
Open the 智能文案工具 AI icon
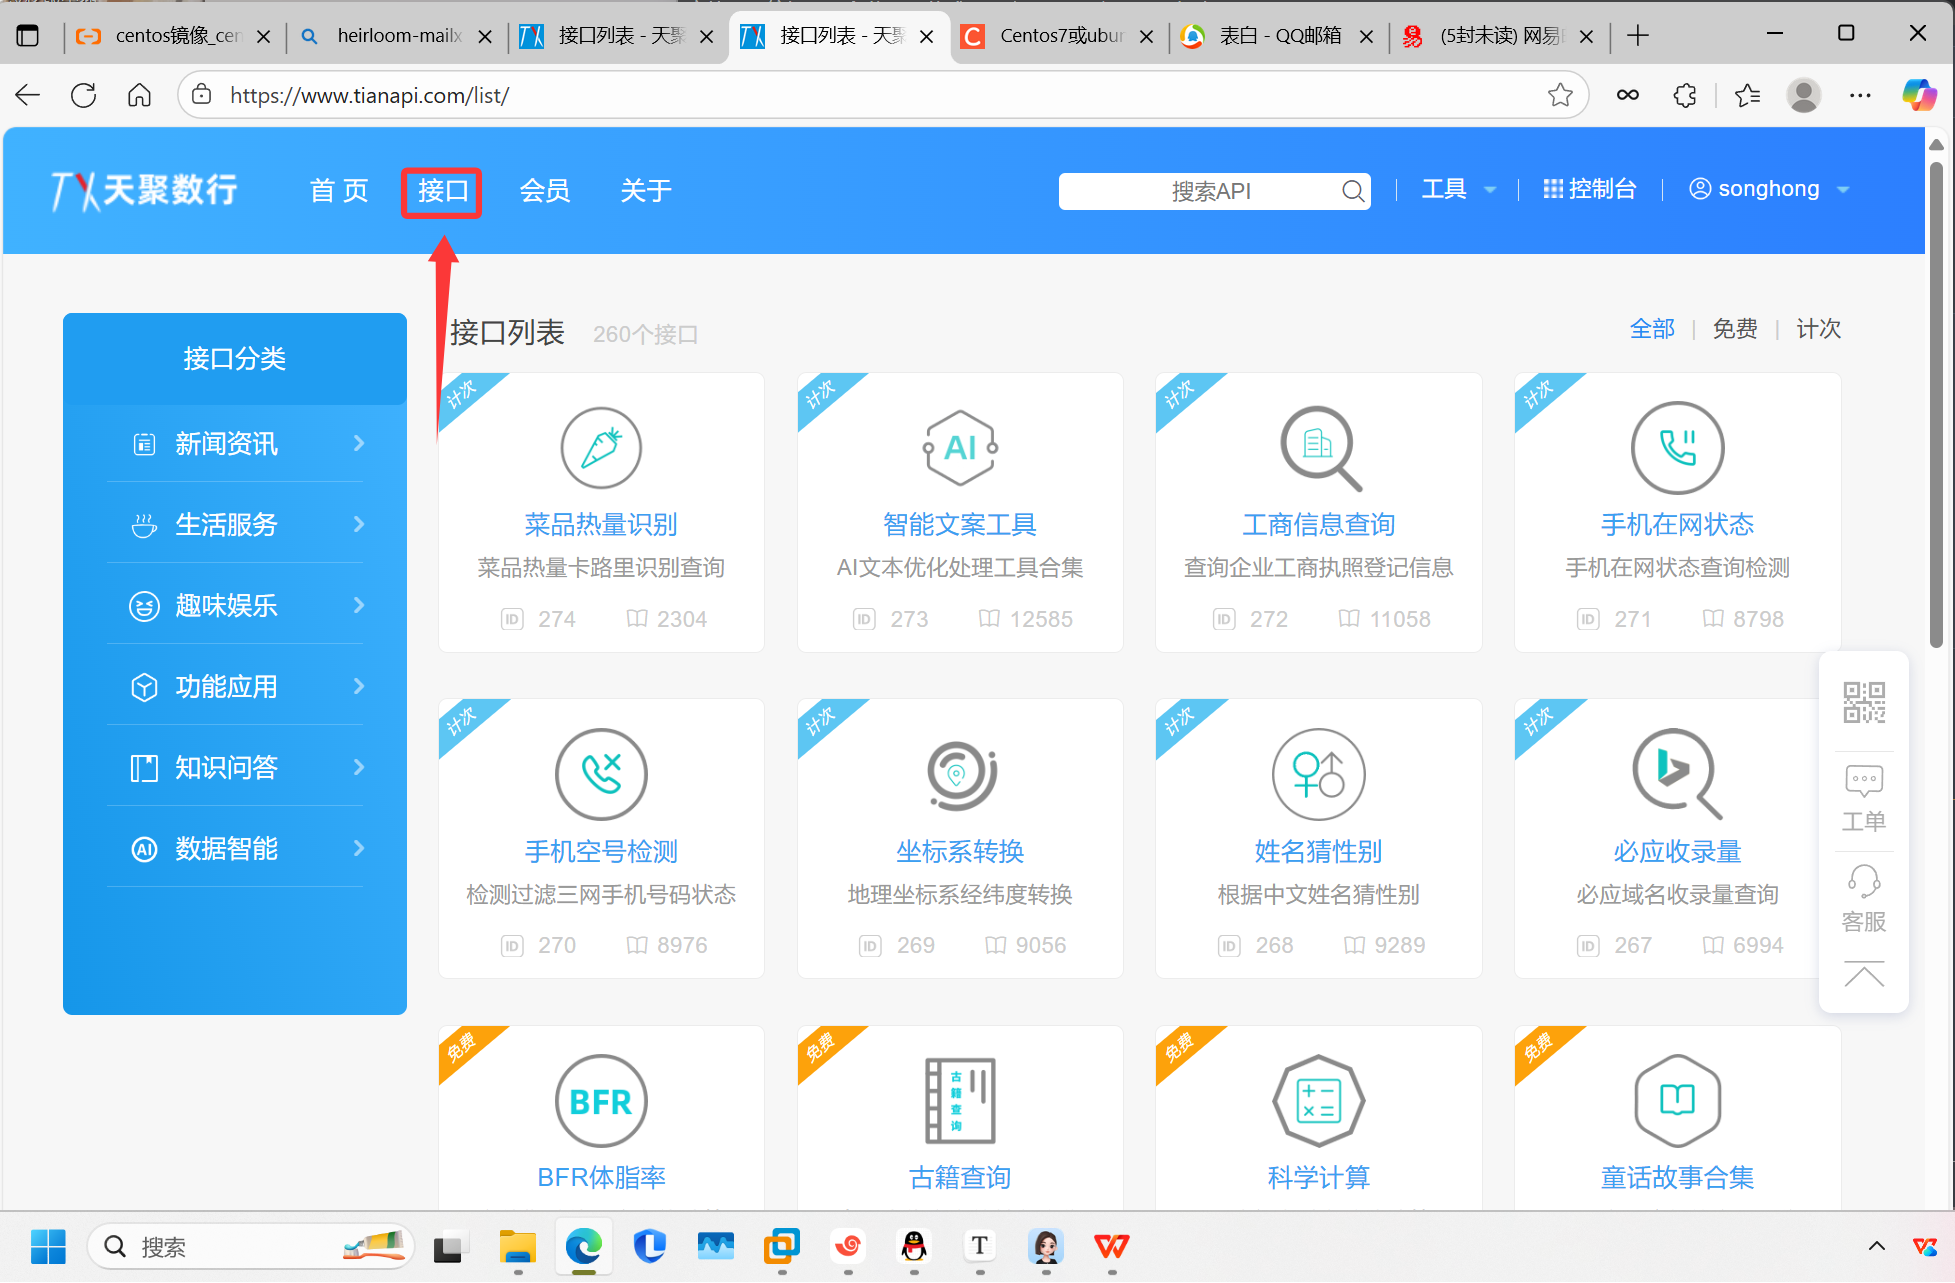(x=959, y=448)
